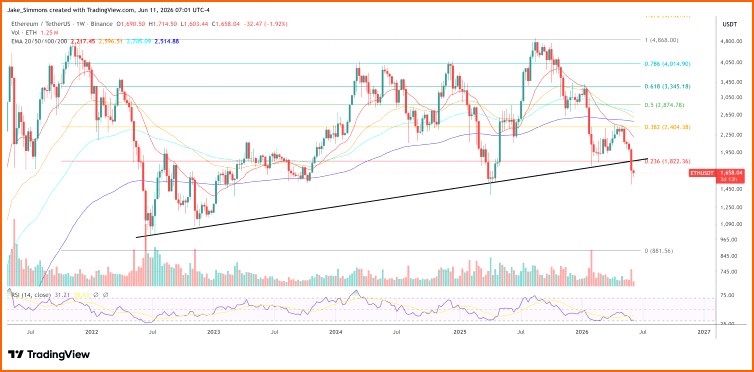Viewport: 754px width, 372px height.
Task: Click the first null-symbol icon beside RSI values
Action: click(96, 294)
